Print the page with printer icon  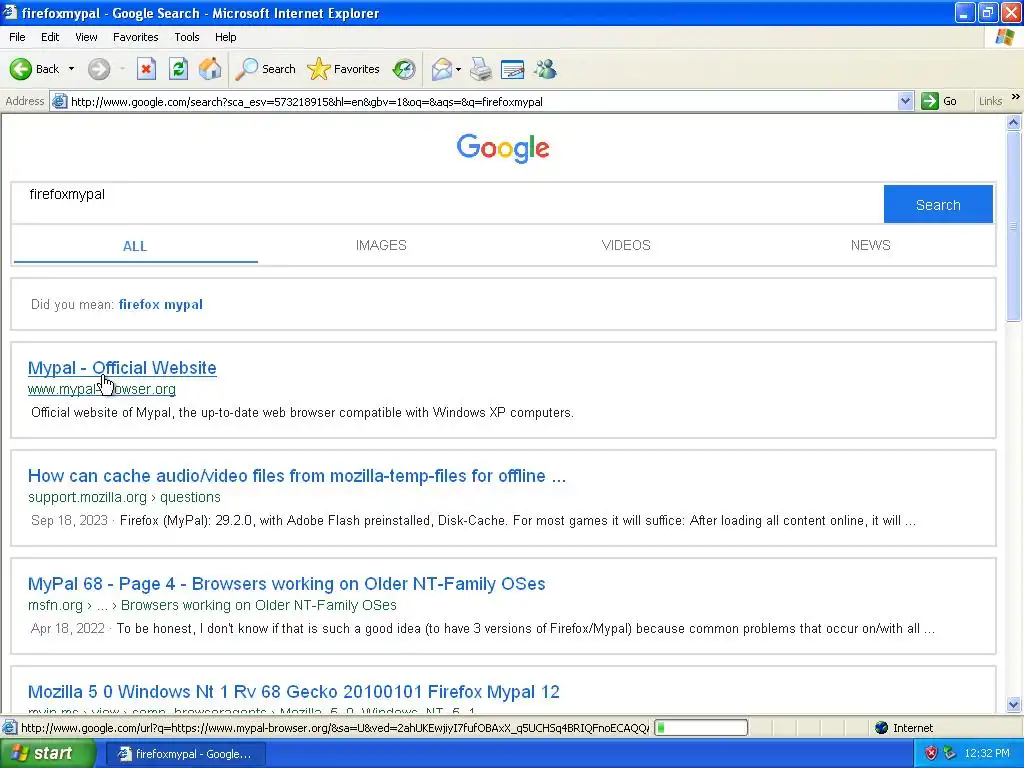point(481,69)
